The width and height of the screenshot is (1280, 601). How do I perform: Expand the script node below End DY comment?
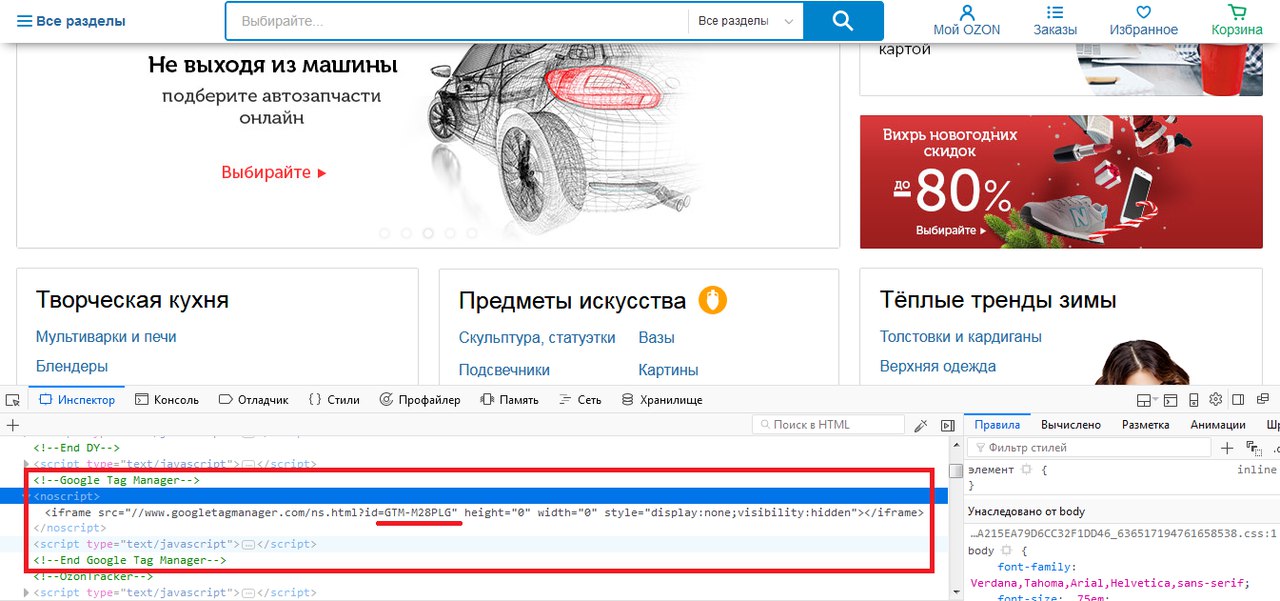point(27,465)
